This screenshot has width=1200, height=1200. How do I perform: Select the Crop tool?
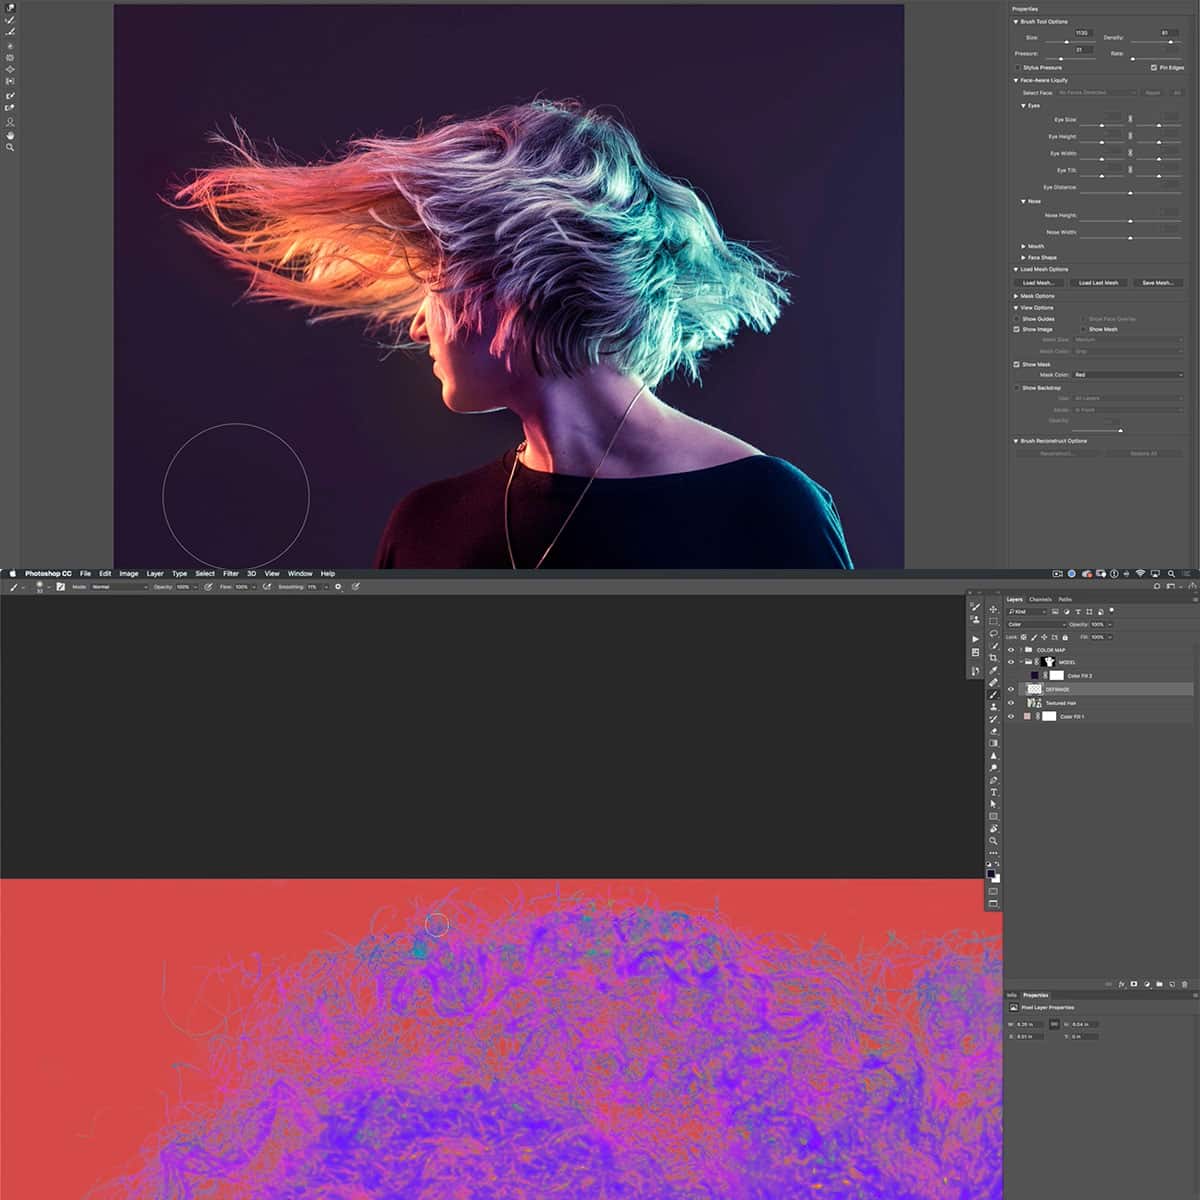point(993,658)
